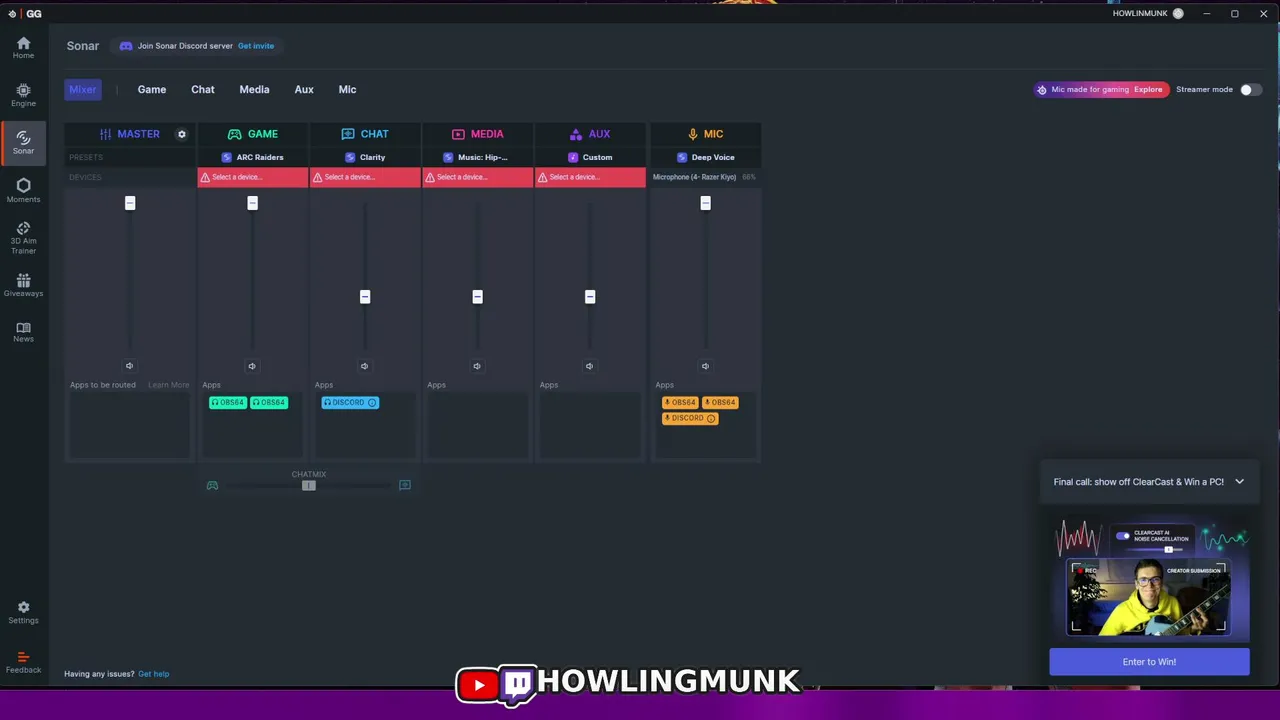The height and width of the screenshot is (720, 1280).
Task: Open Settings in the sidebar
Action: click(x=23, y=612)
